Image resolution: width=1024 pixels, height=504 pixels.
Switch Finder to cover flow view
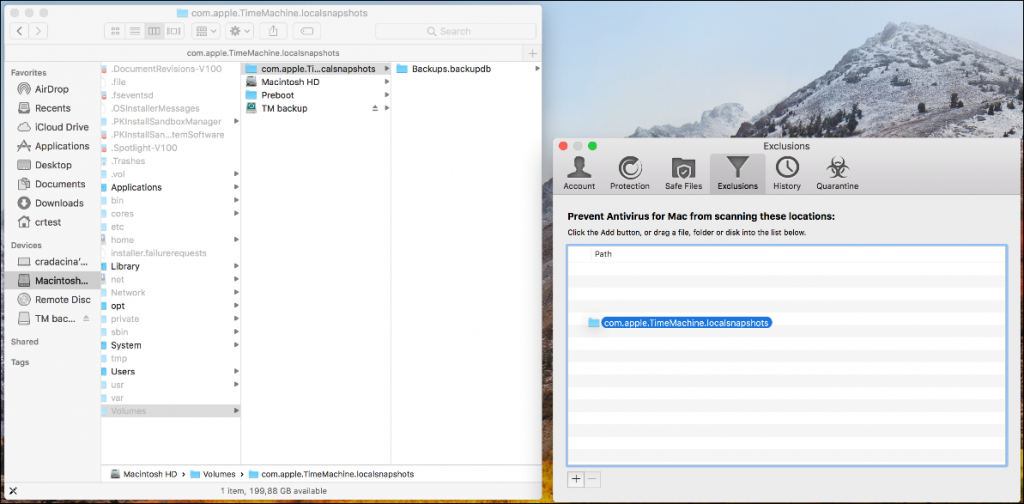click(x=174, y=31)
